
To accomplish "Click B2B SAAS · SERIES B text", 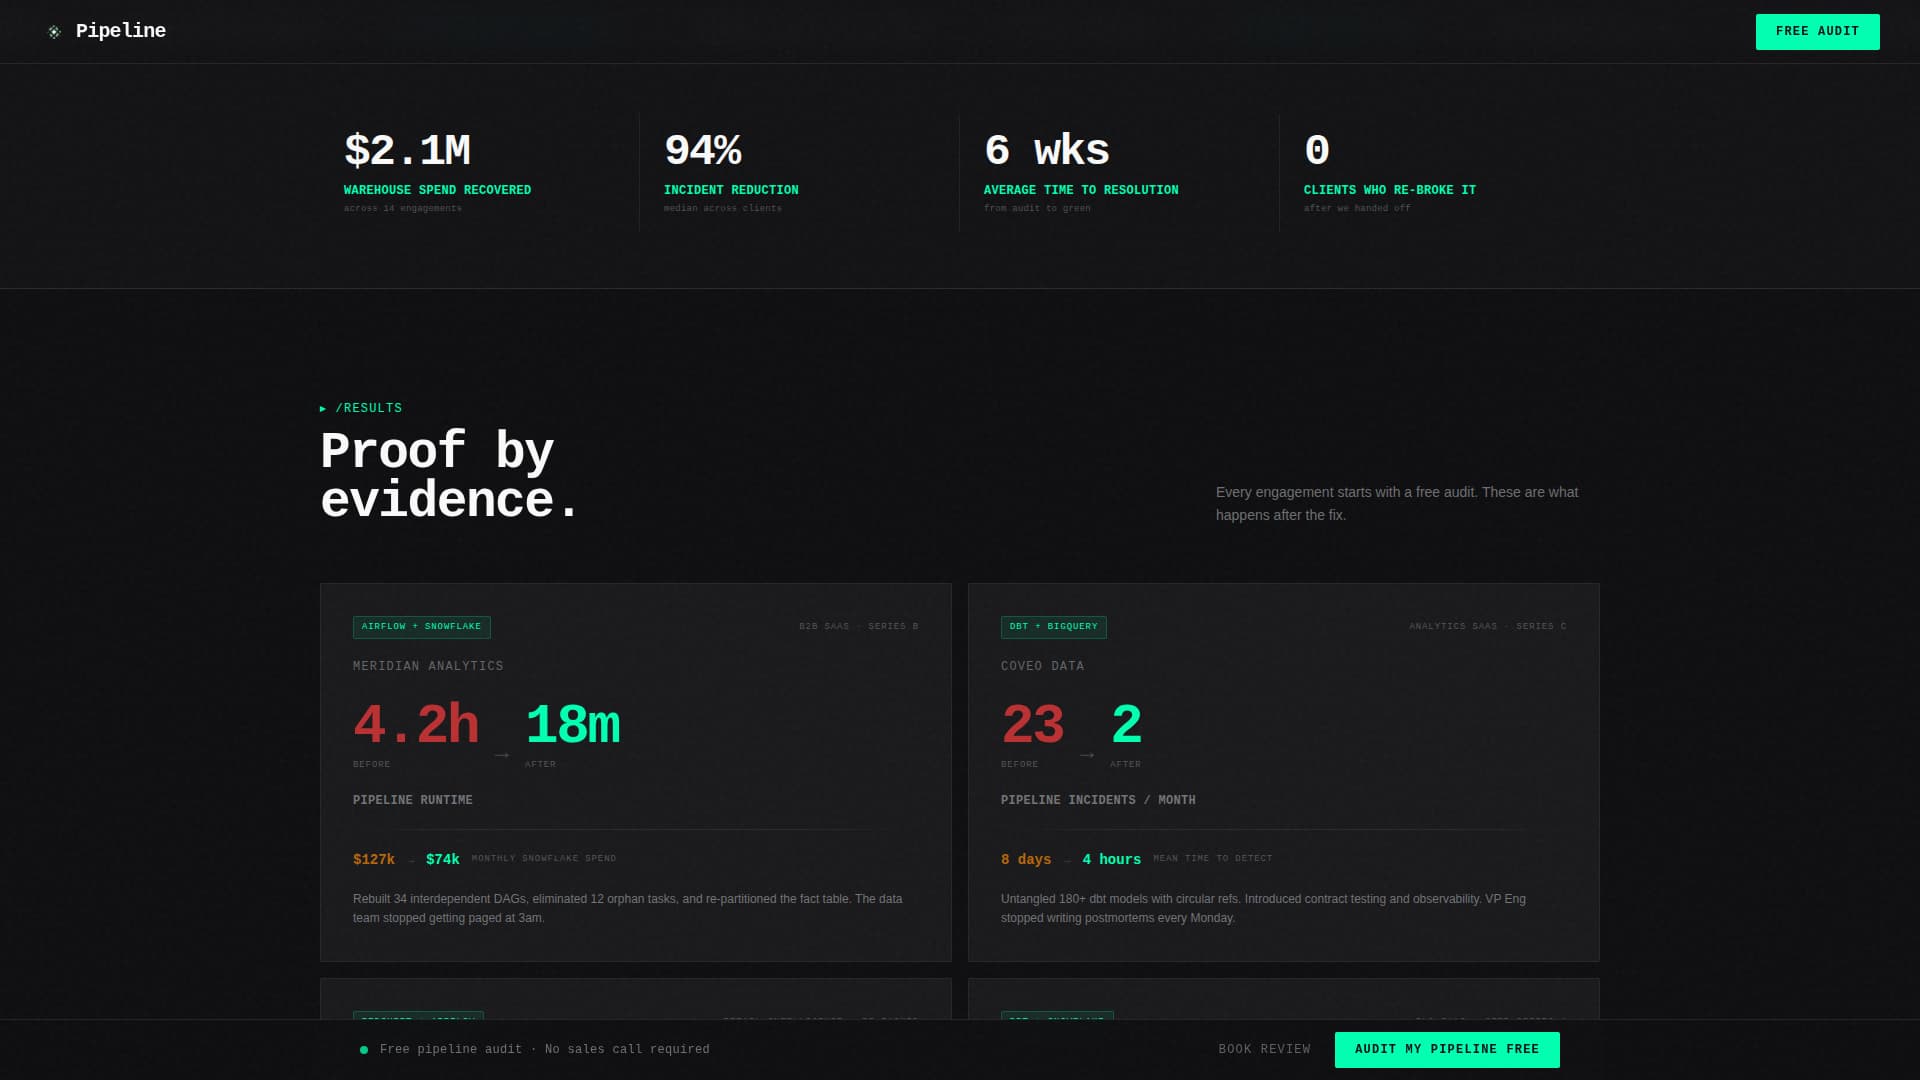I will 858,627.
